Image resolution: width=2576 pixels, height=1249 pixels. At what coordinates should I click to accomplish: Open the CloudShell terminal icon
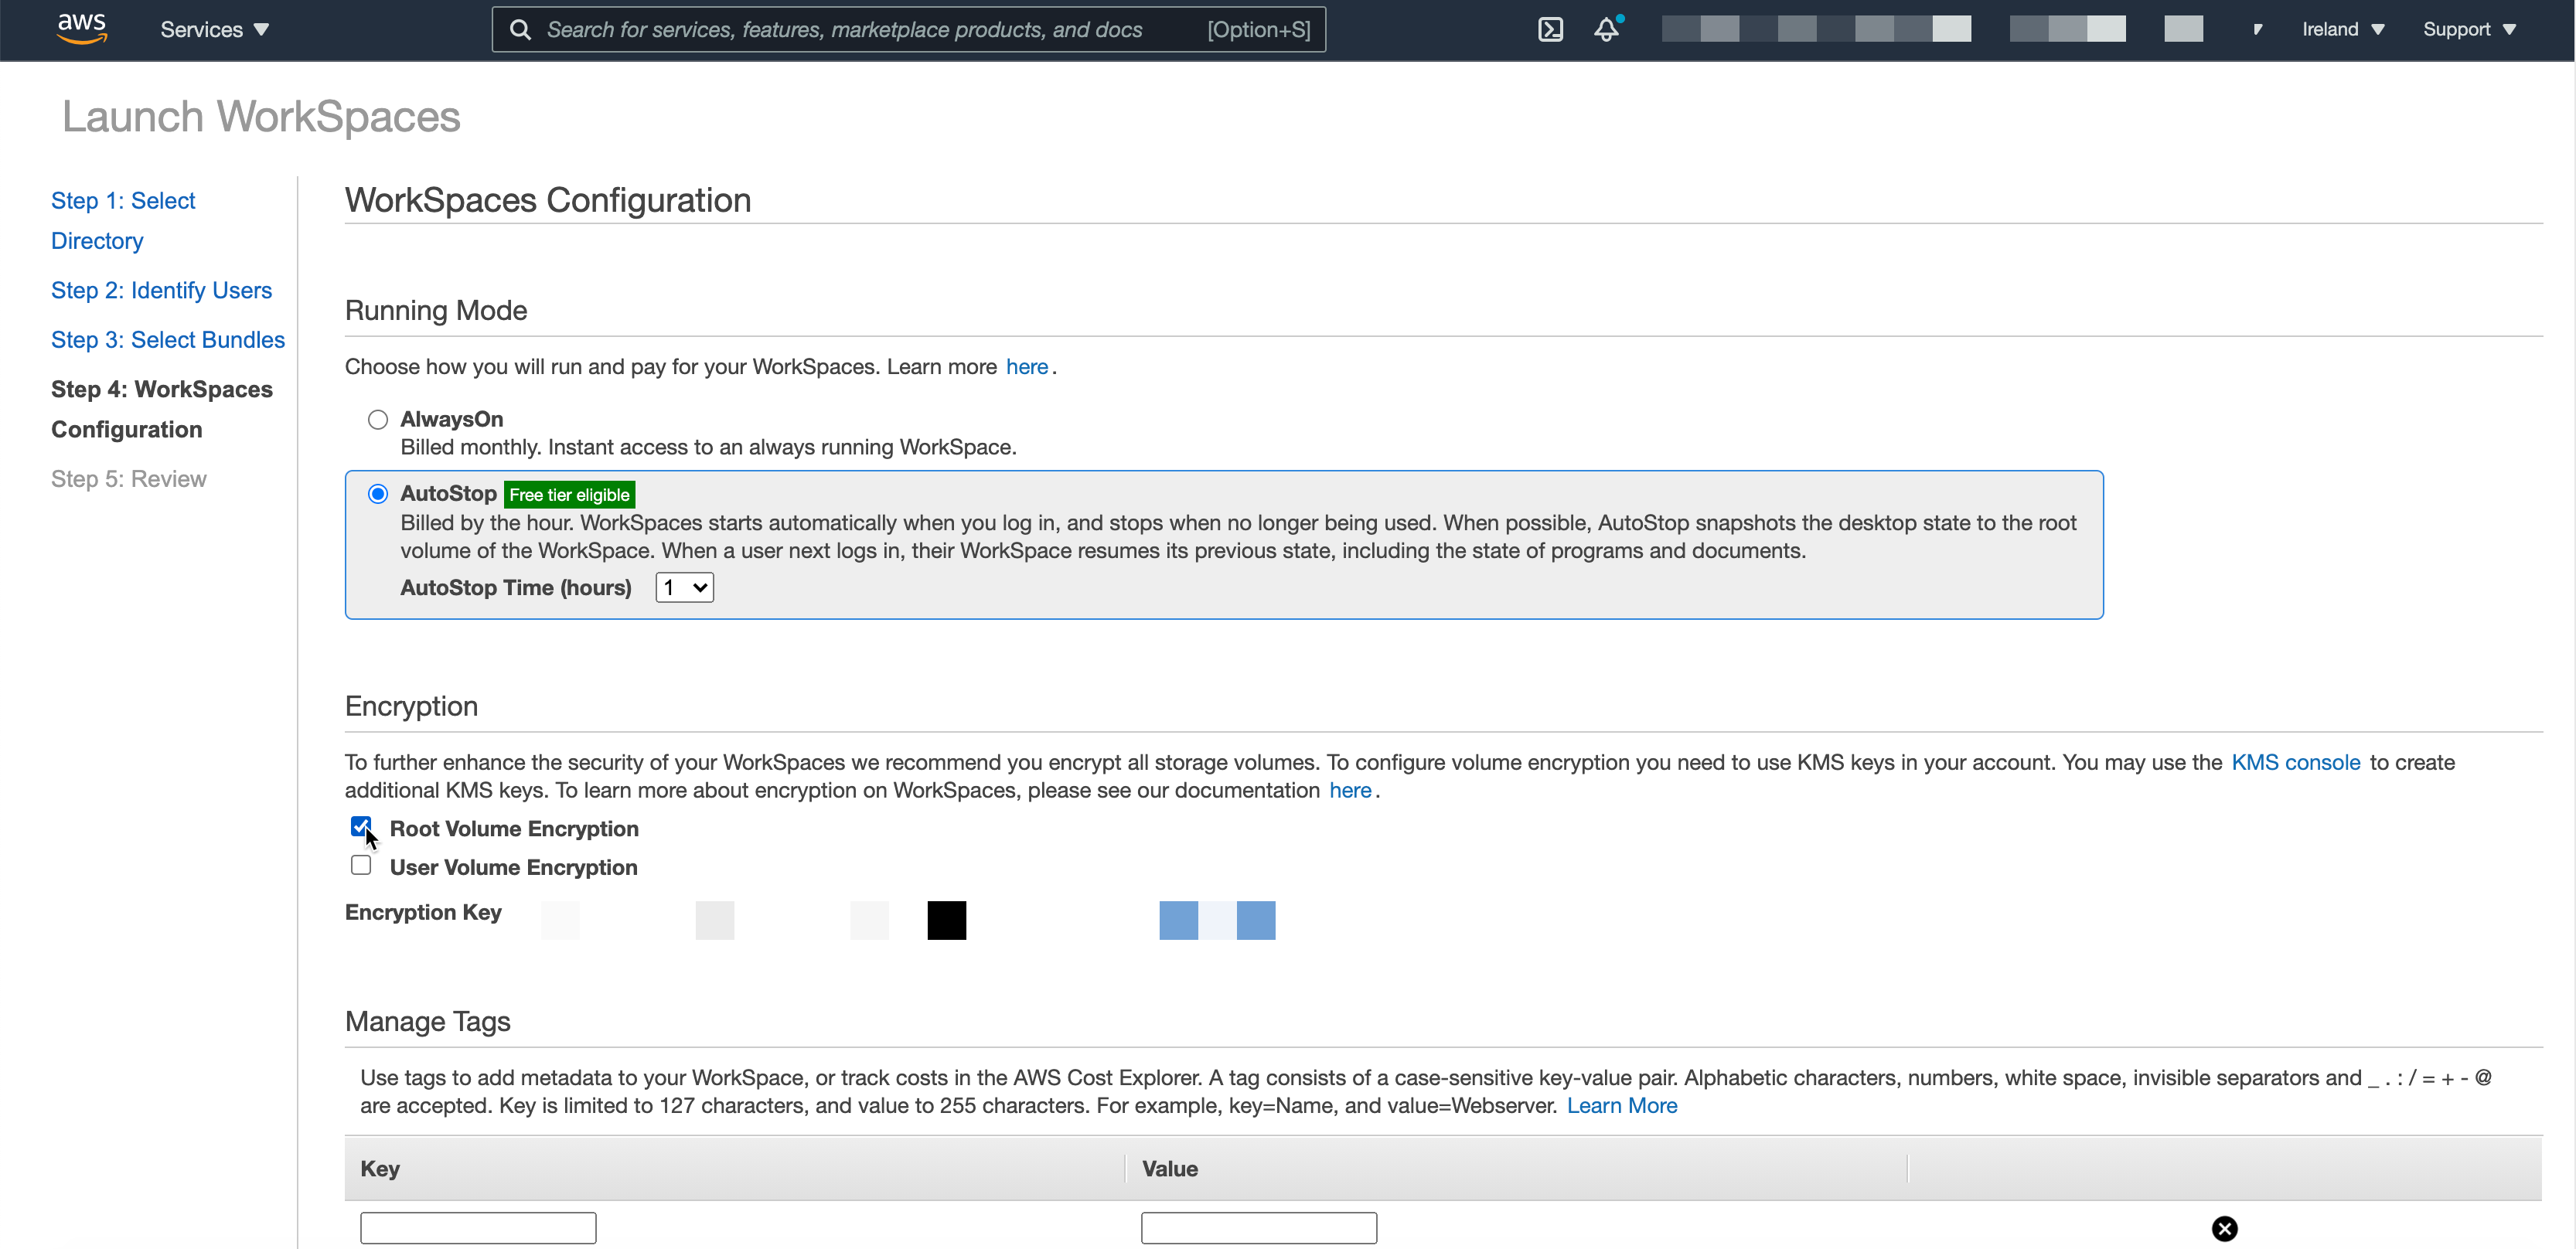coord(1550,29)
